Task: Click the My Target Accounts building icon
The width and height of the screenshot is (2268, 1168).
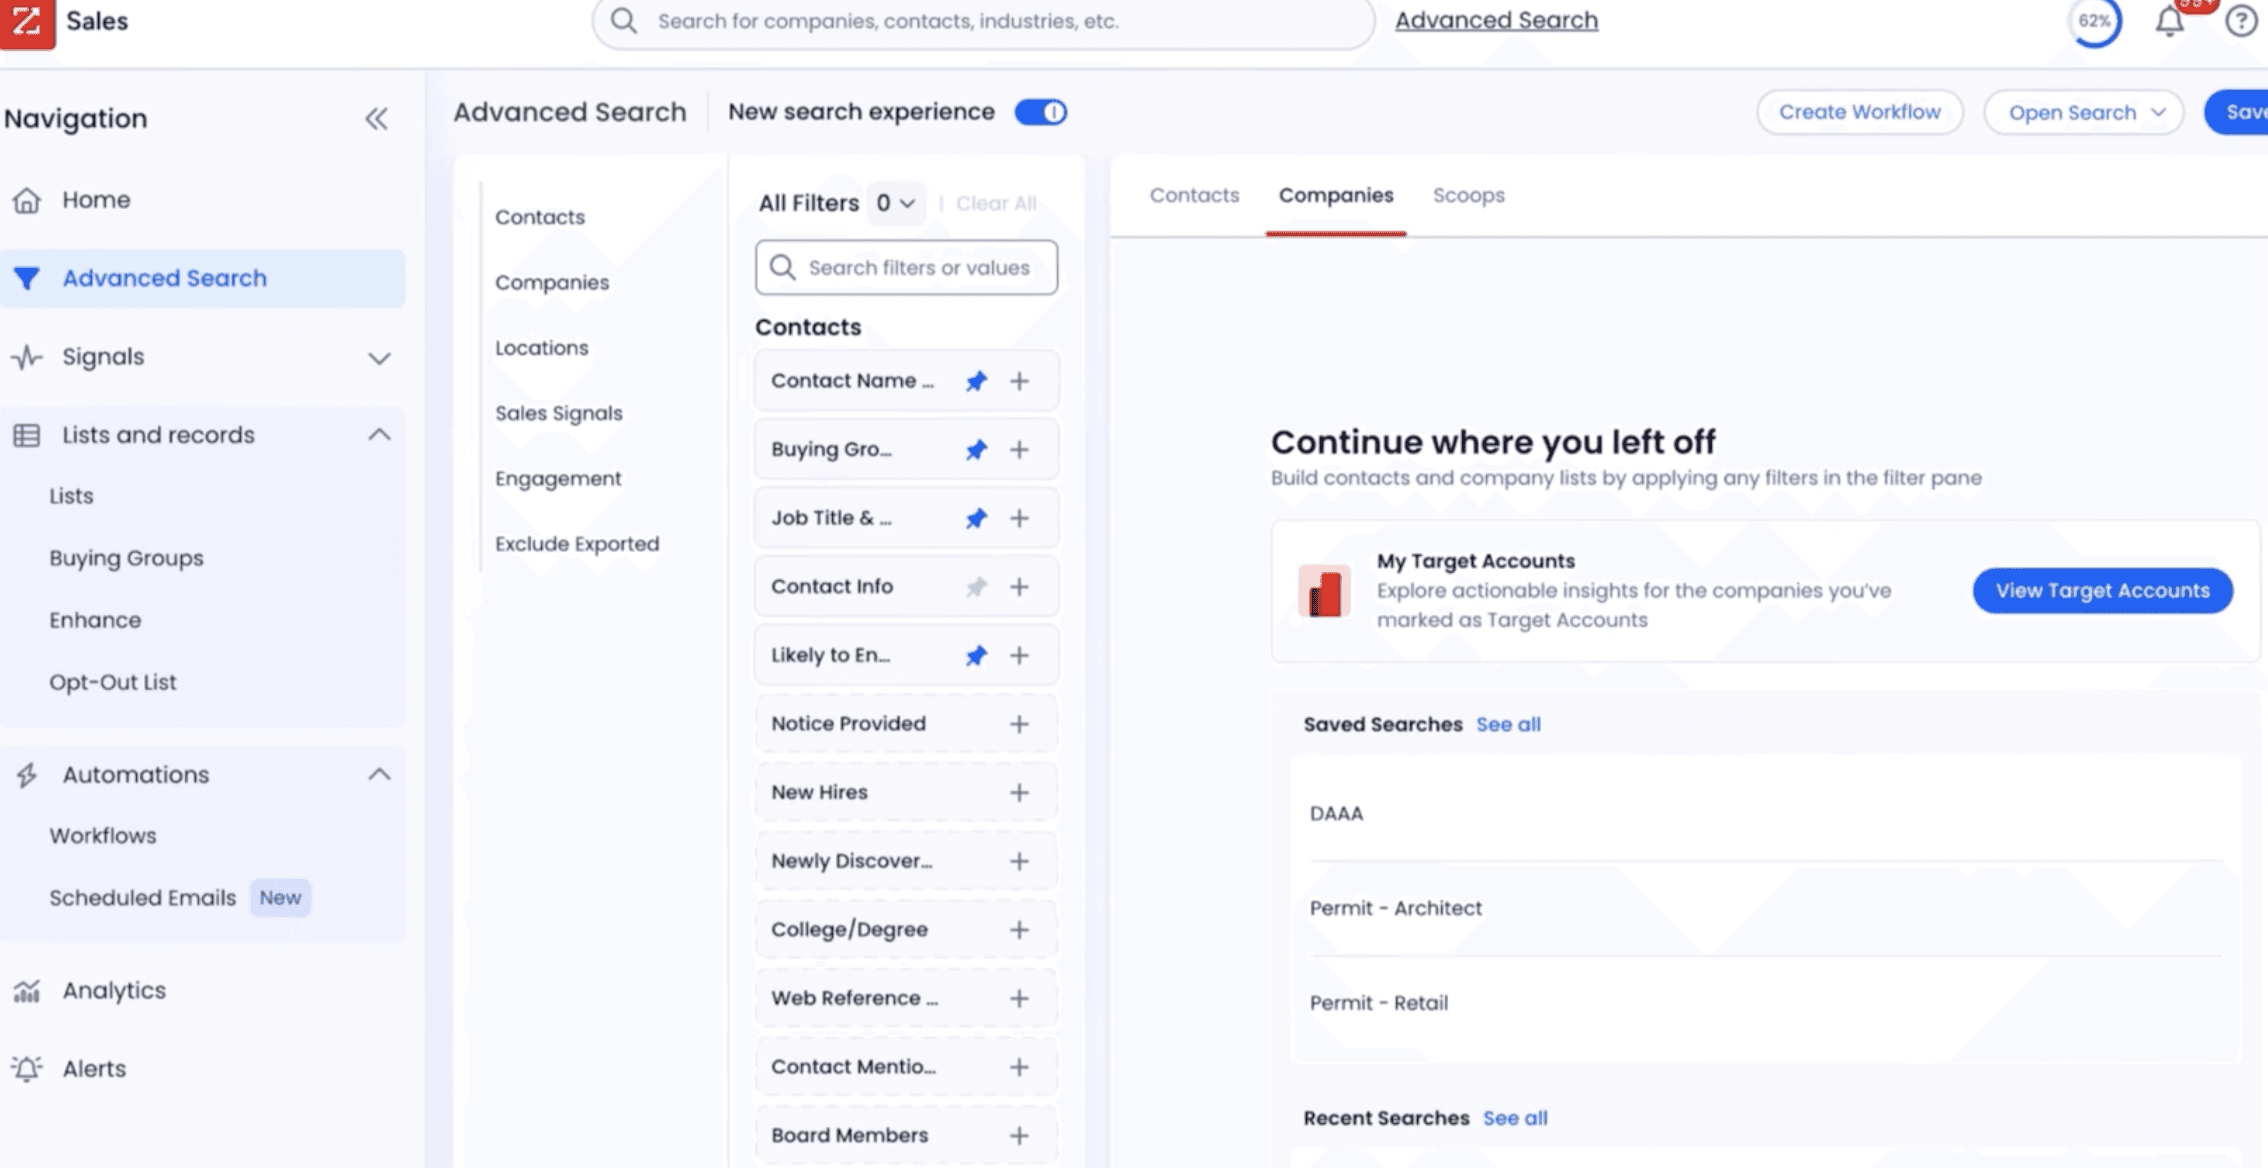Action: click(x=1324, y=592)
